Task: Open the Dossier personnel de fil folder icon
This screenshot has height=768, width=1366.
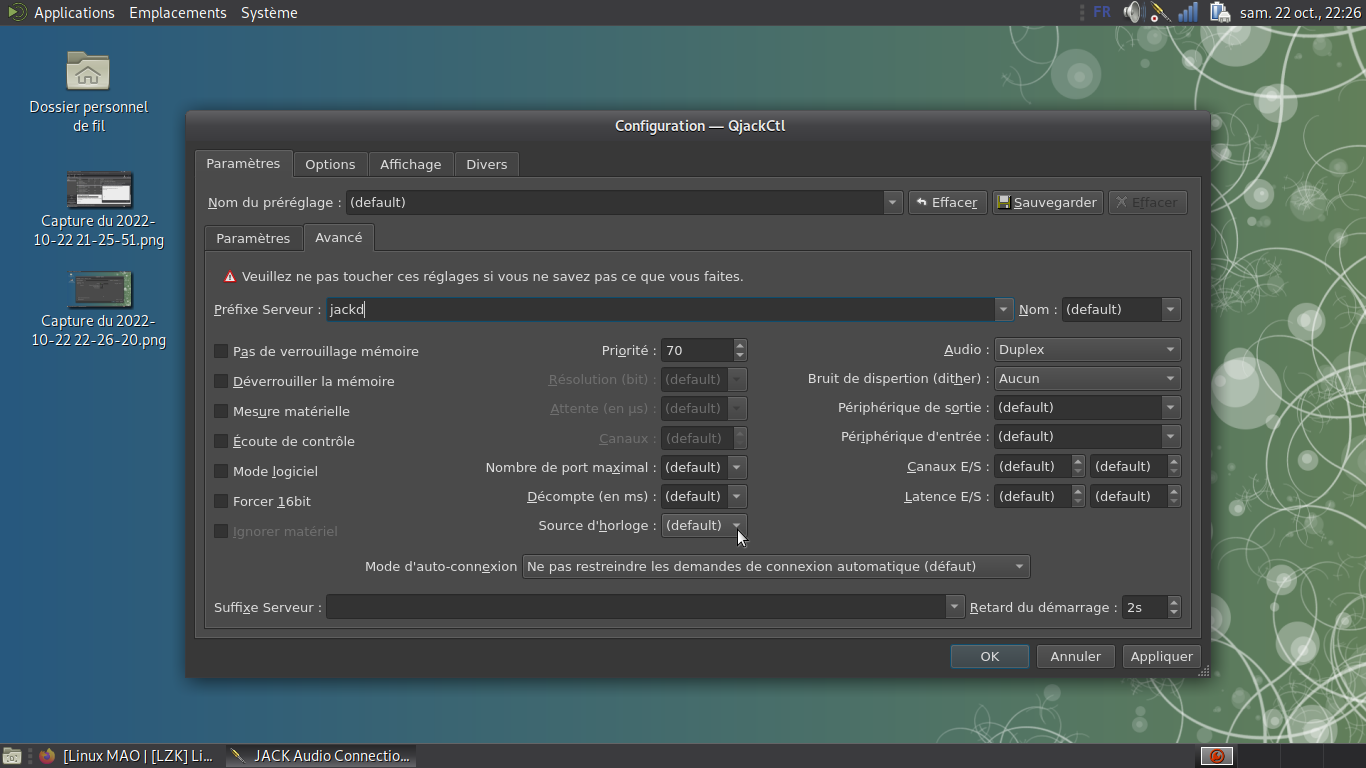Action: point(88,71)
